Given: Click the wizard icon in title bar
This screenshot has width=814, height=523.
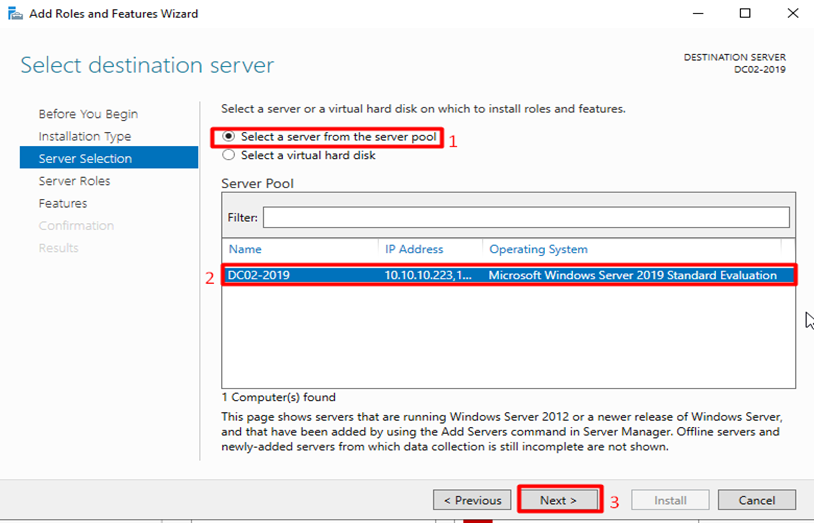Looking at the screenshot, I should (x=12, y=14).
